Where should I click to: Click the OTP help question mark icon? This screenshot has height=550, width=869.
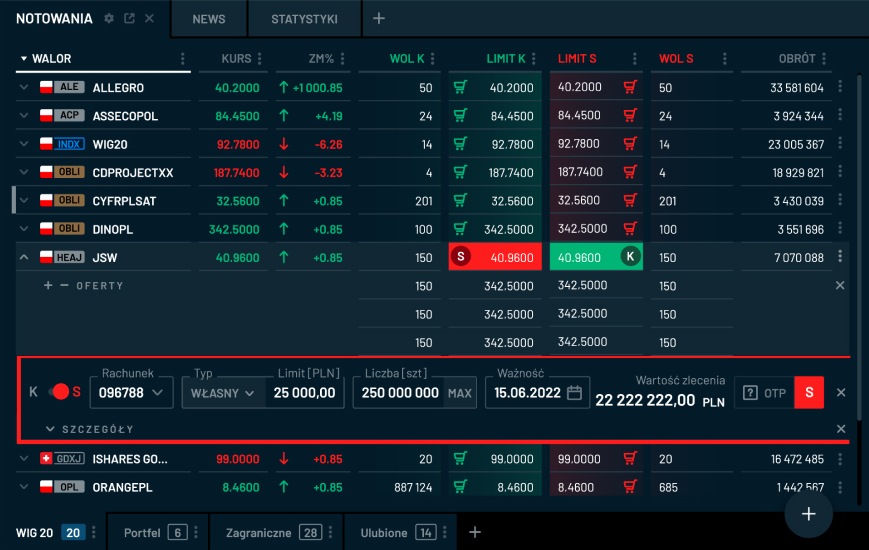[x=750, y=393]
